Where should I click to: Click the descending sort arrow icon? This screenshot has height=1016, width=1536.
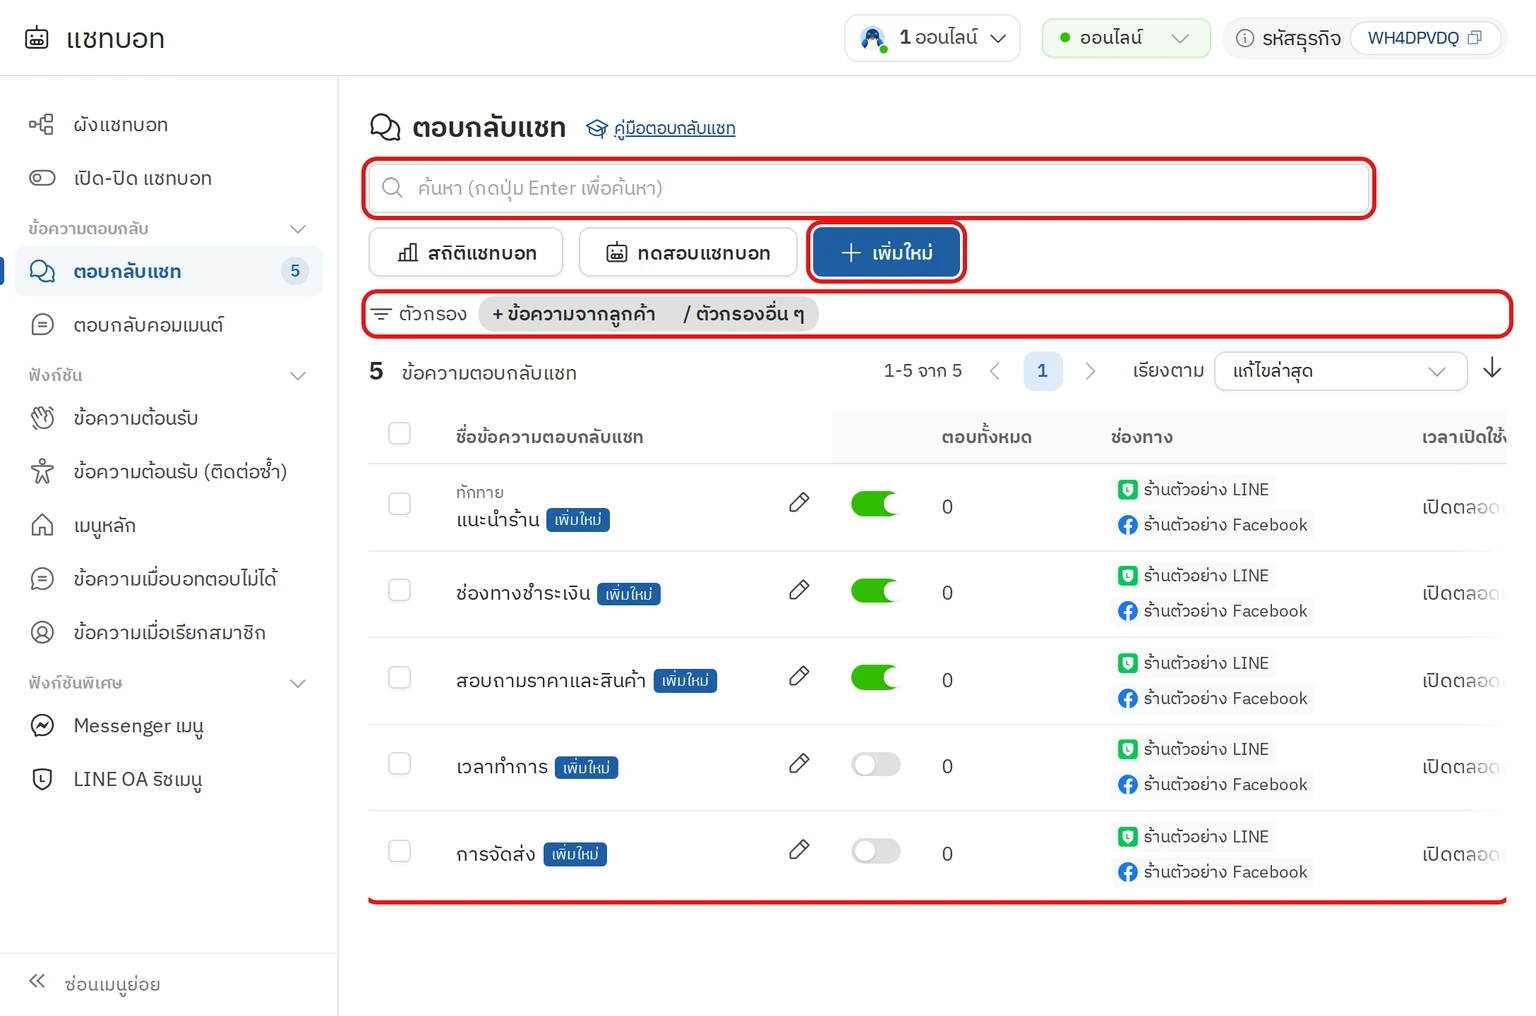[x=1492, y=368]
